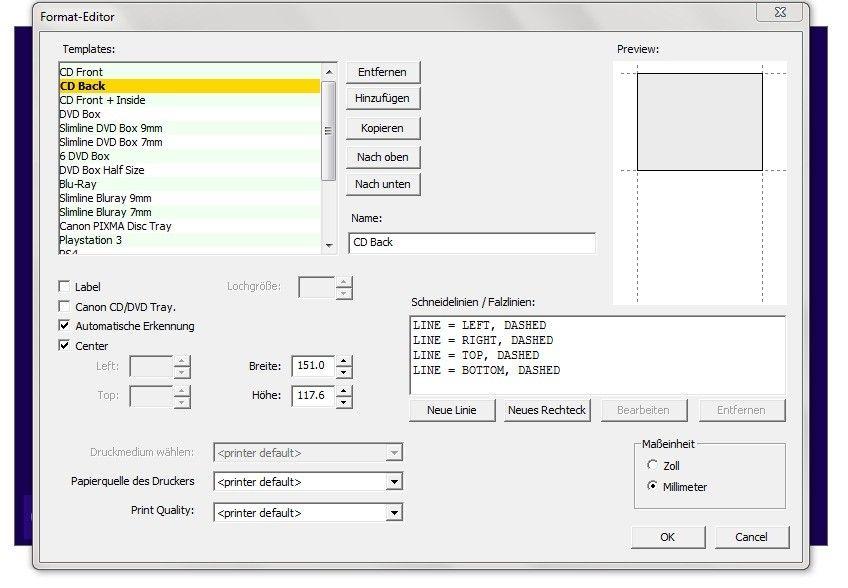Uncheck Automatische Erkennung

65,326
